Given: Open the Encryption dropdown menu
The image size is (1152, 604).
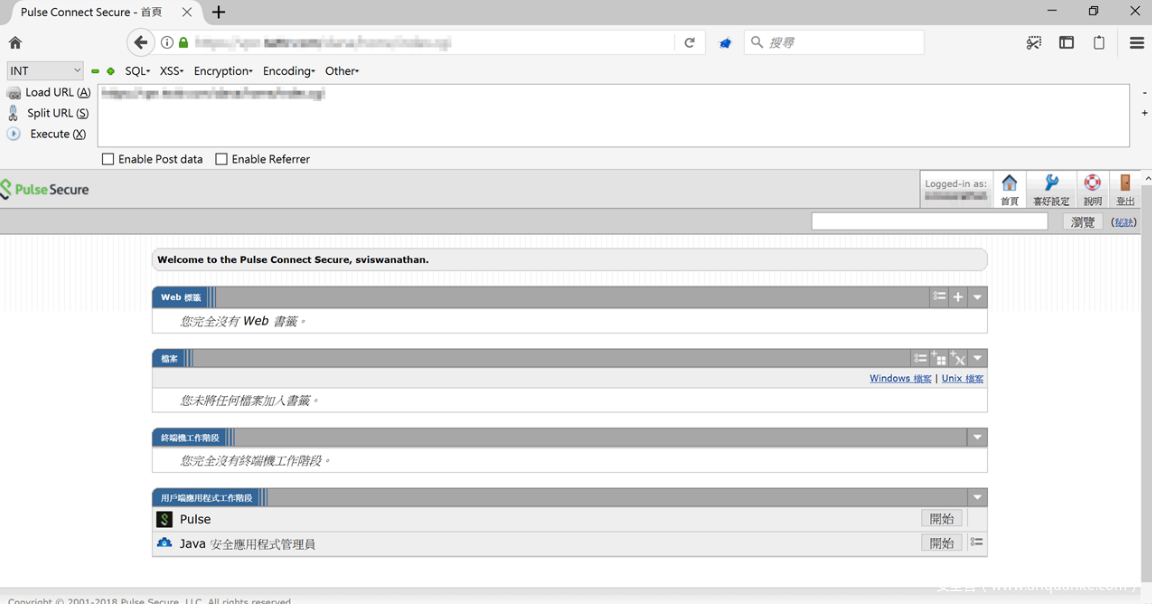Looking at the screenshot, I should (223, 71).
